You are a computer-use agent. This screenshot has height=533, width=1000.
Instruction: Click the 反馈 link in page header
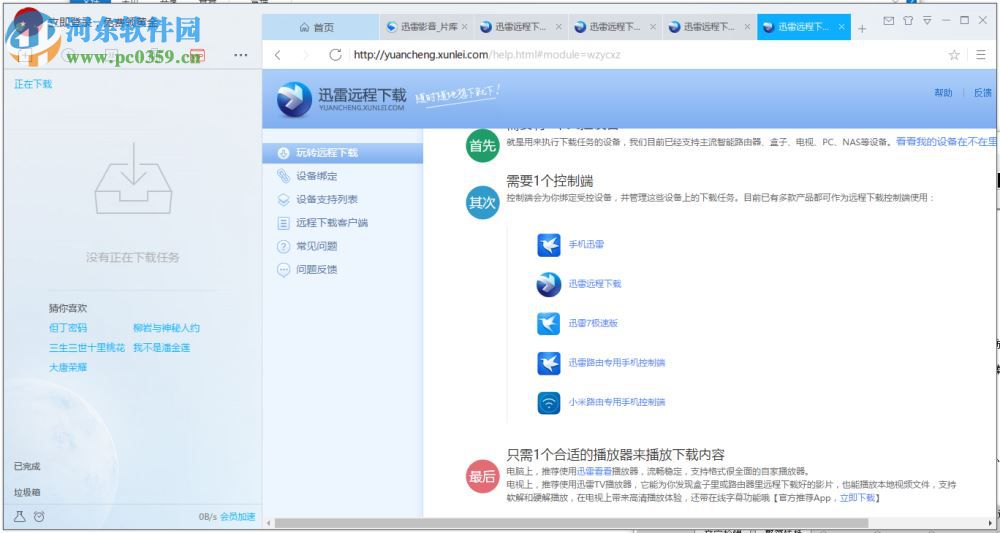click(x=983, y=93)
